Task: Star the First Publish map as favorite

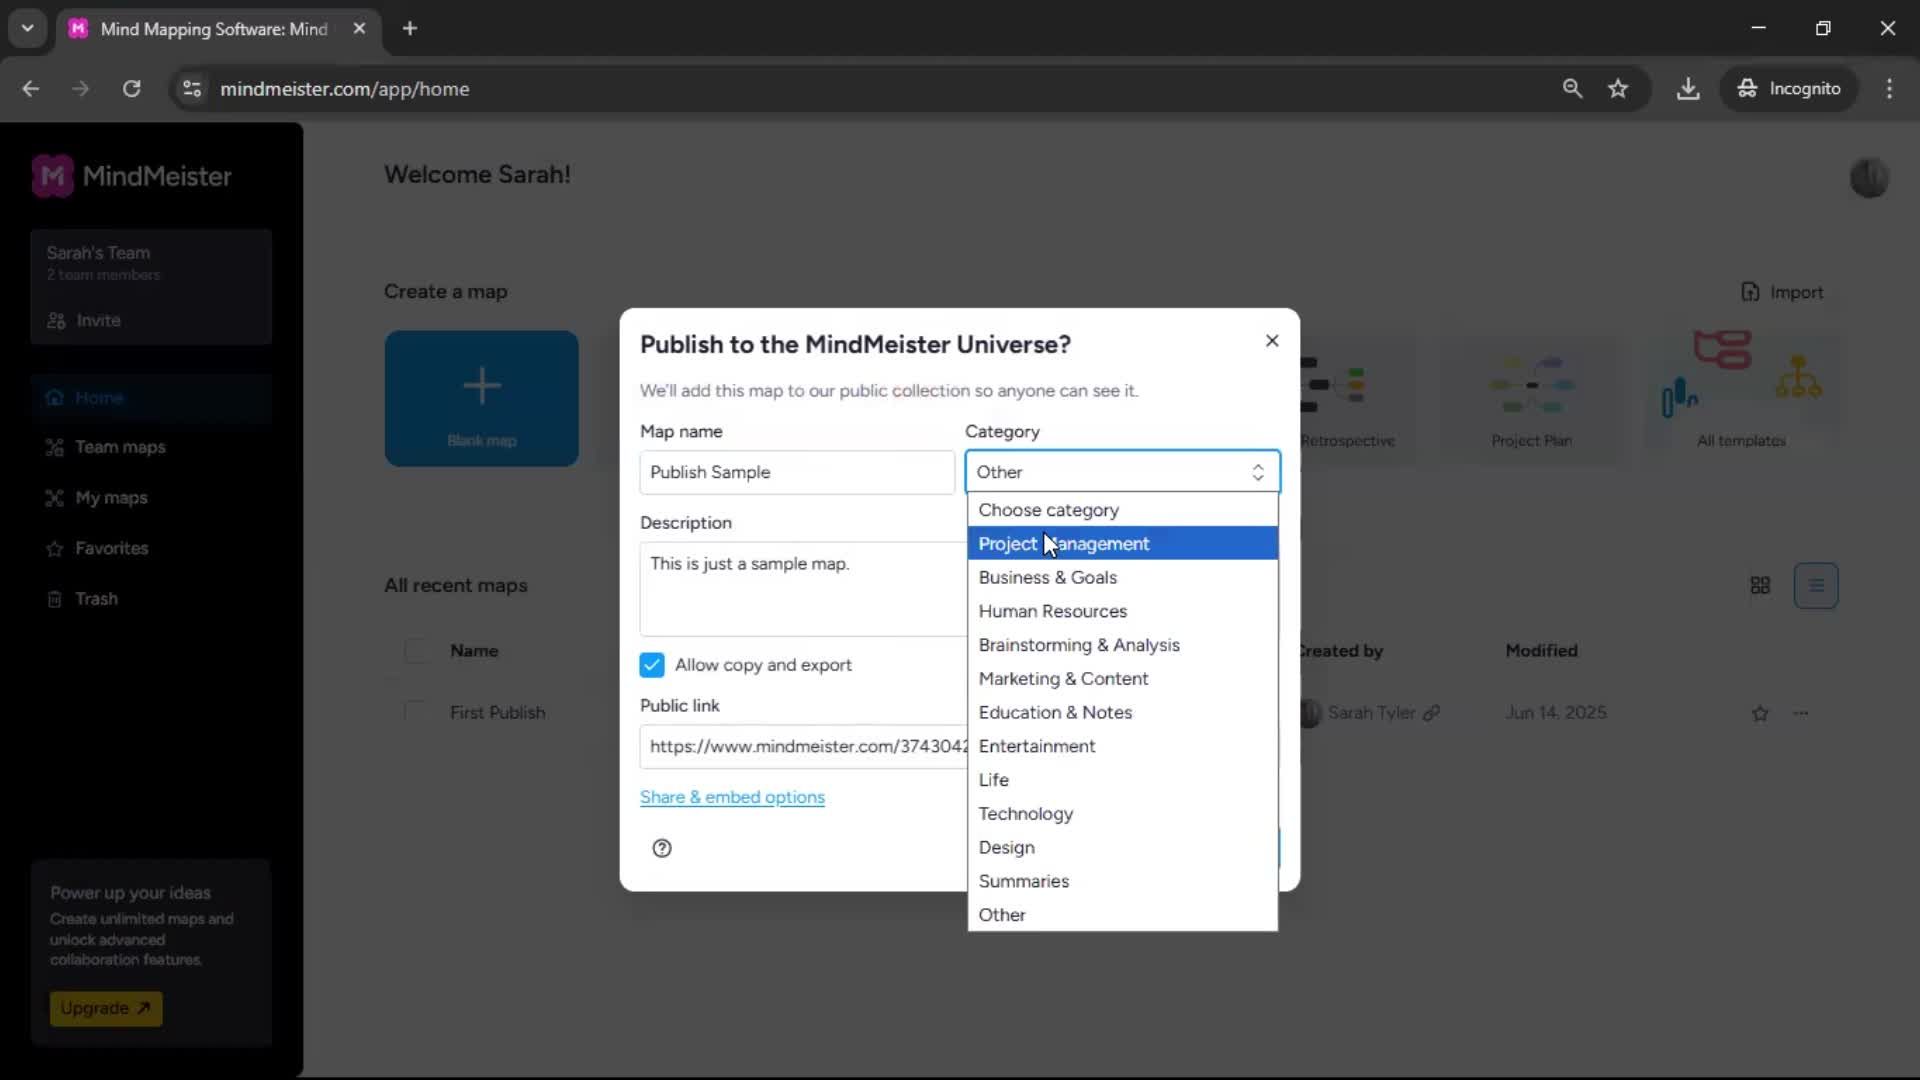Action: 1760,713
